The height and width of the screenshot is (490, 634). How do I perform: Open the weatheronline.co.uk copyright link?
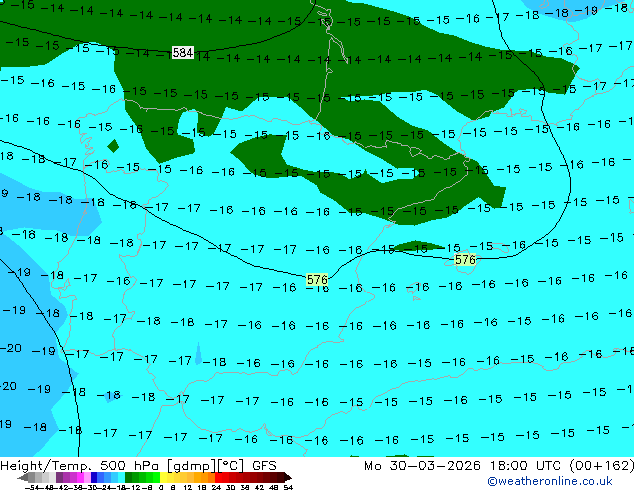click(550, 481)
